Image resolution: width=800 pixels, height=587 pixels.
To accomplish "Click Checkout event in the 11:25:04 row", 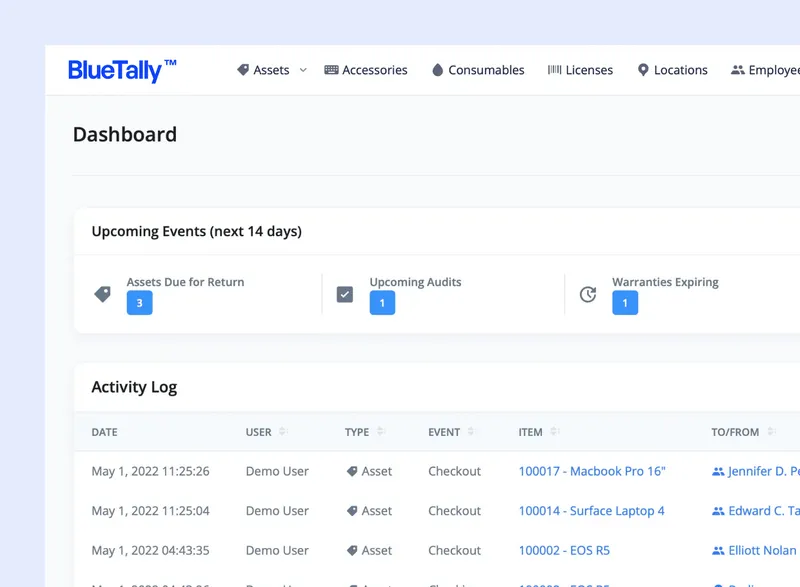I will [x=455, y=511].
